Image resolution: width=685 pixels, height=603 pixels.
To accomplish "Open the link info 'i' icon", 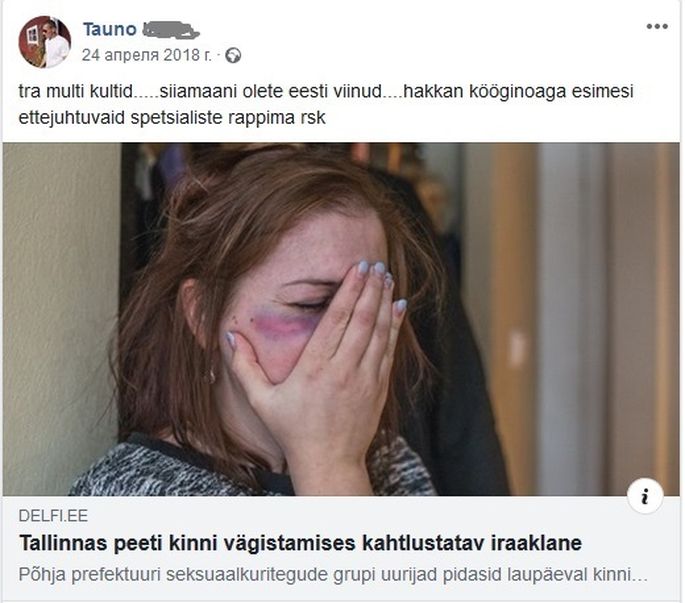I will coord(645,496).
